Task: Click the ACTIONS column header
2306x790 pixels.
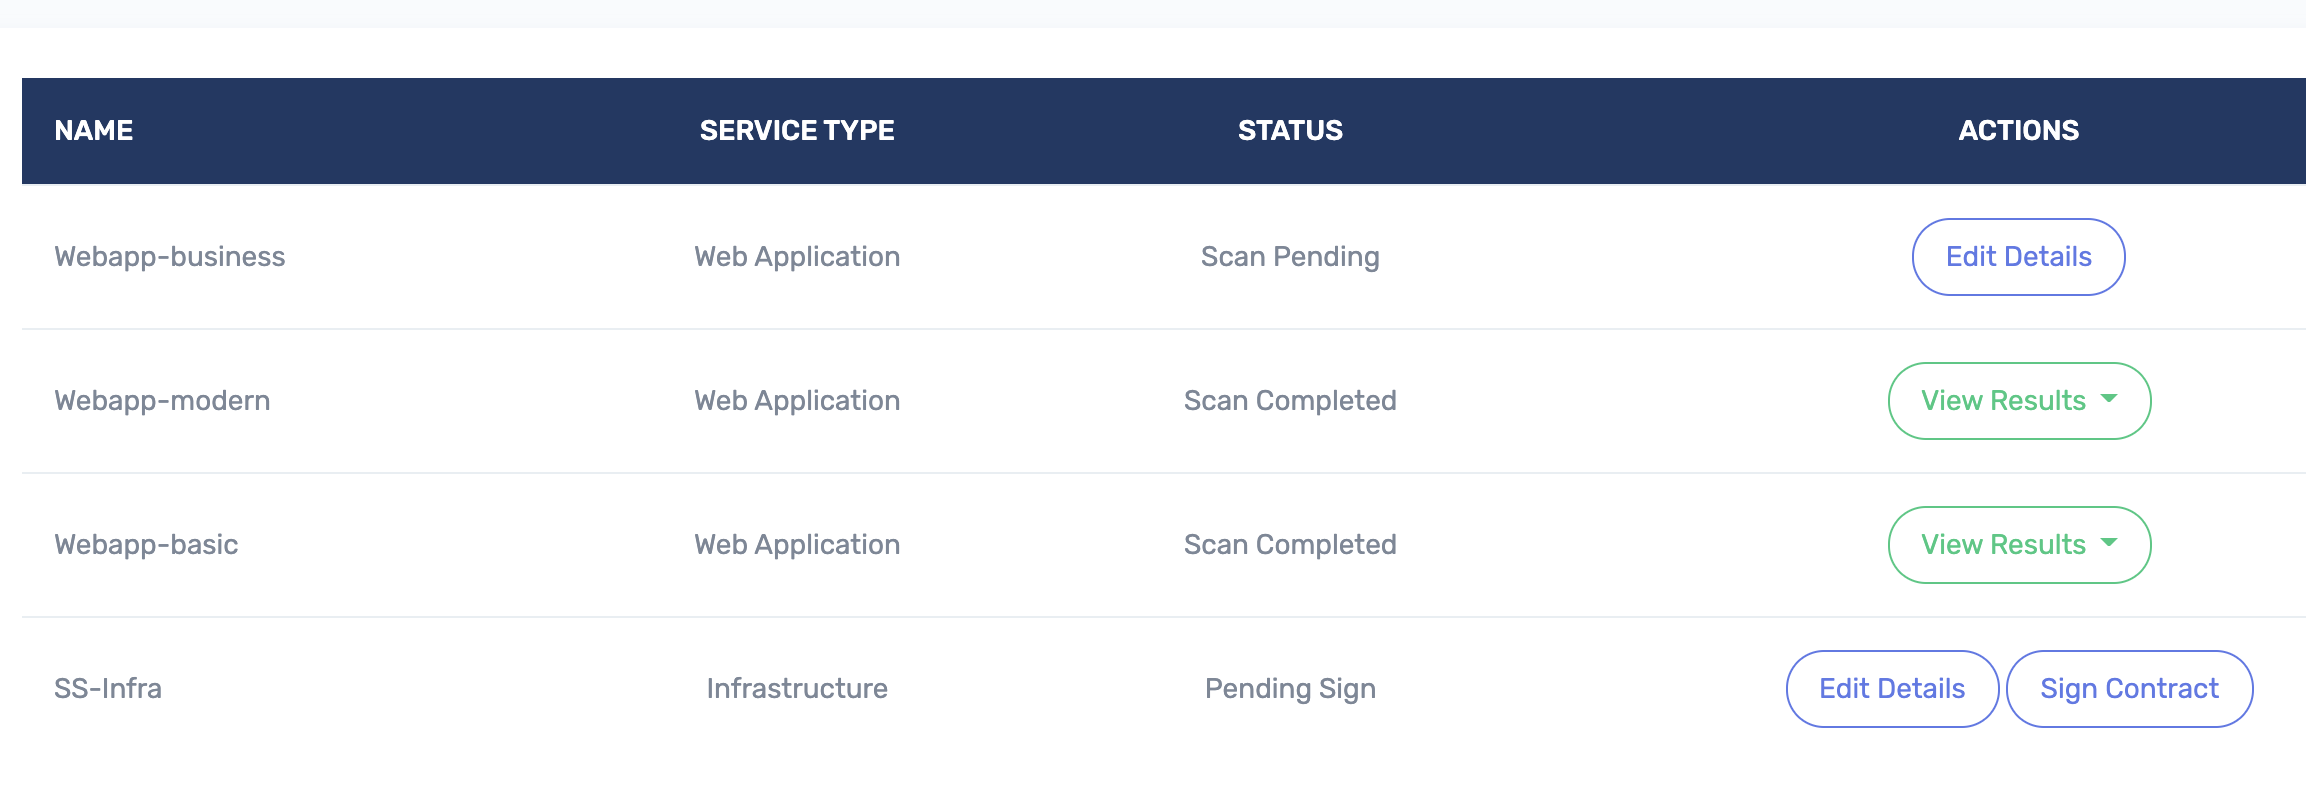Action: [2018, 130]
